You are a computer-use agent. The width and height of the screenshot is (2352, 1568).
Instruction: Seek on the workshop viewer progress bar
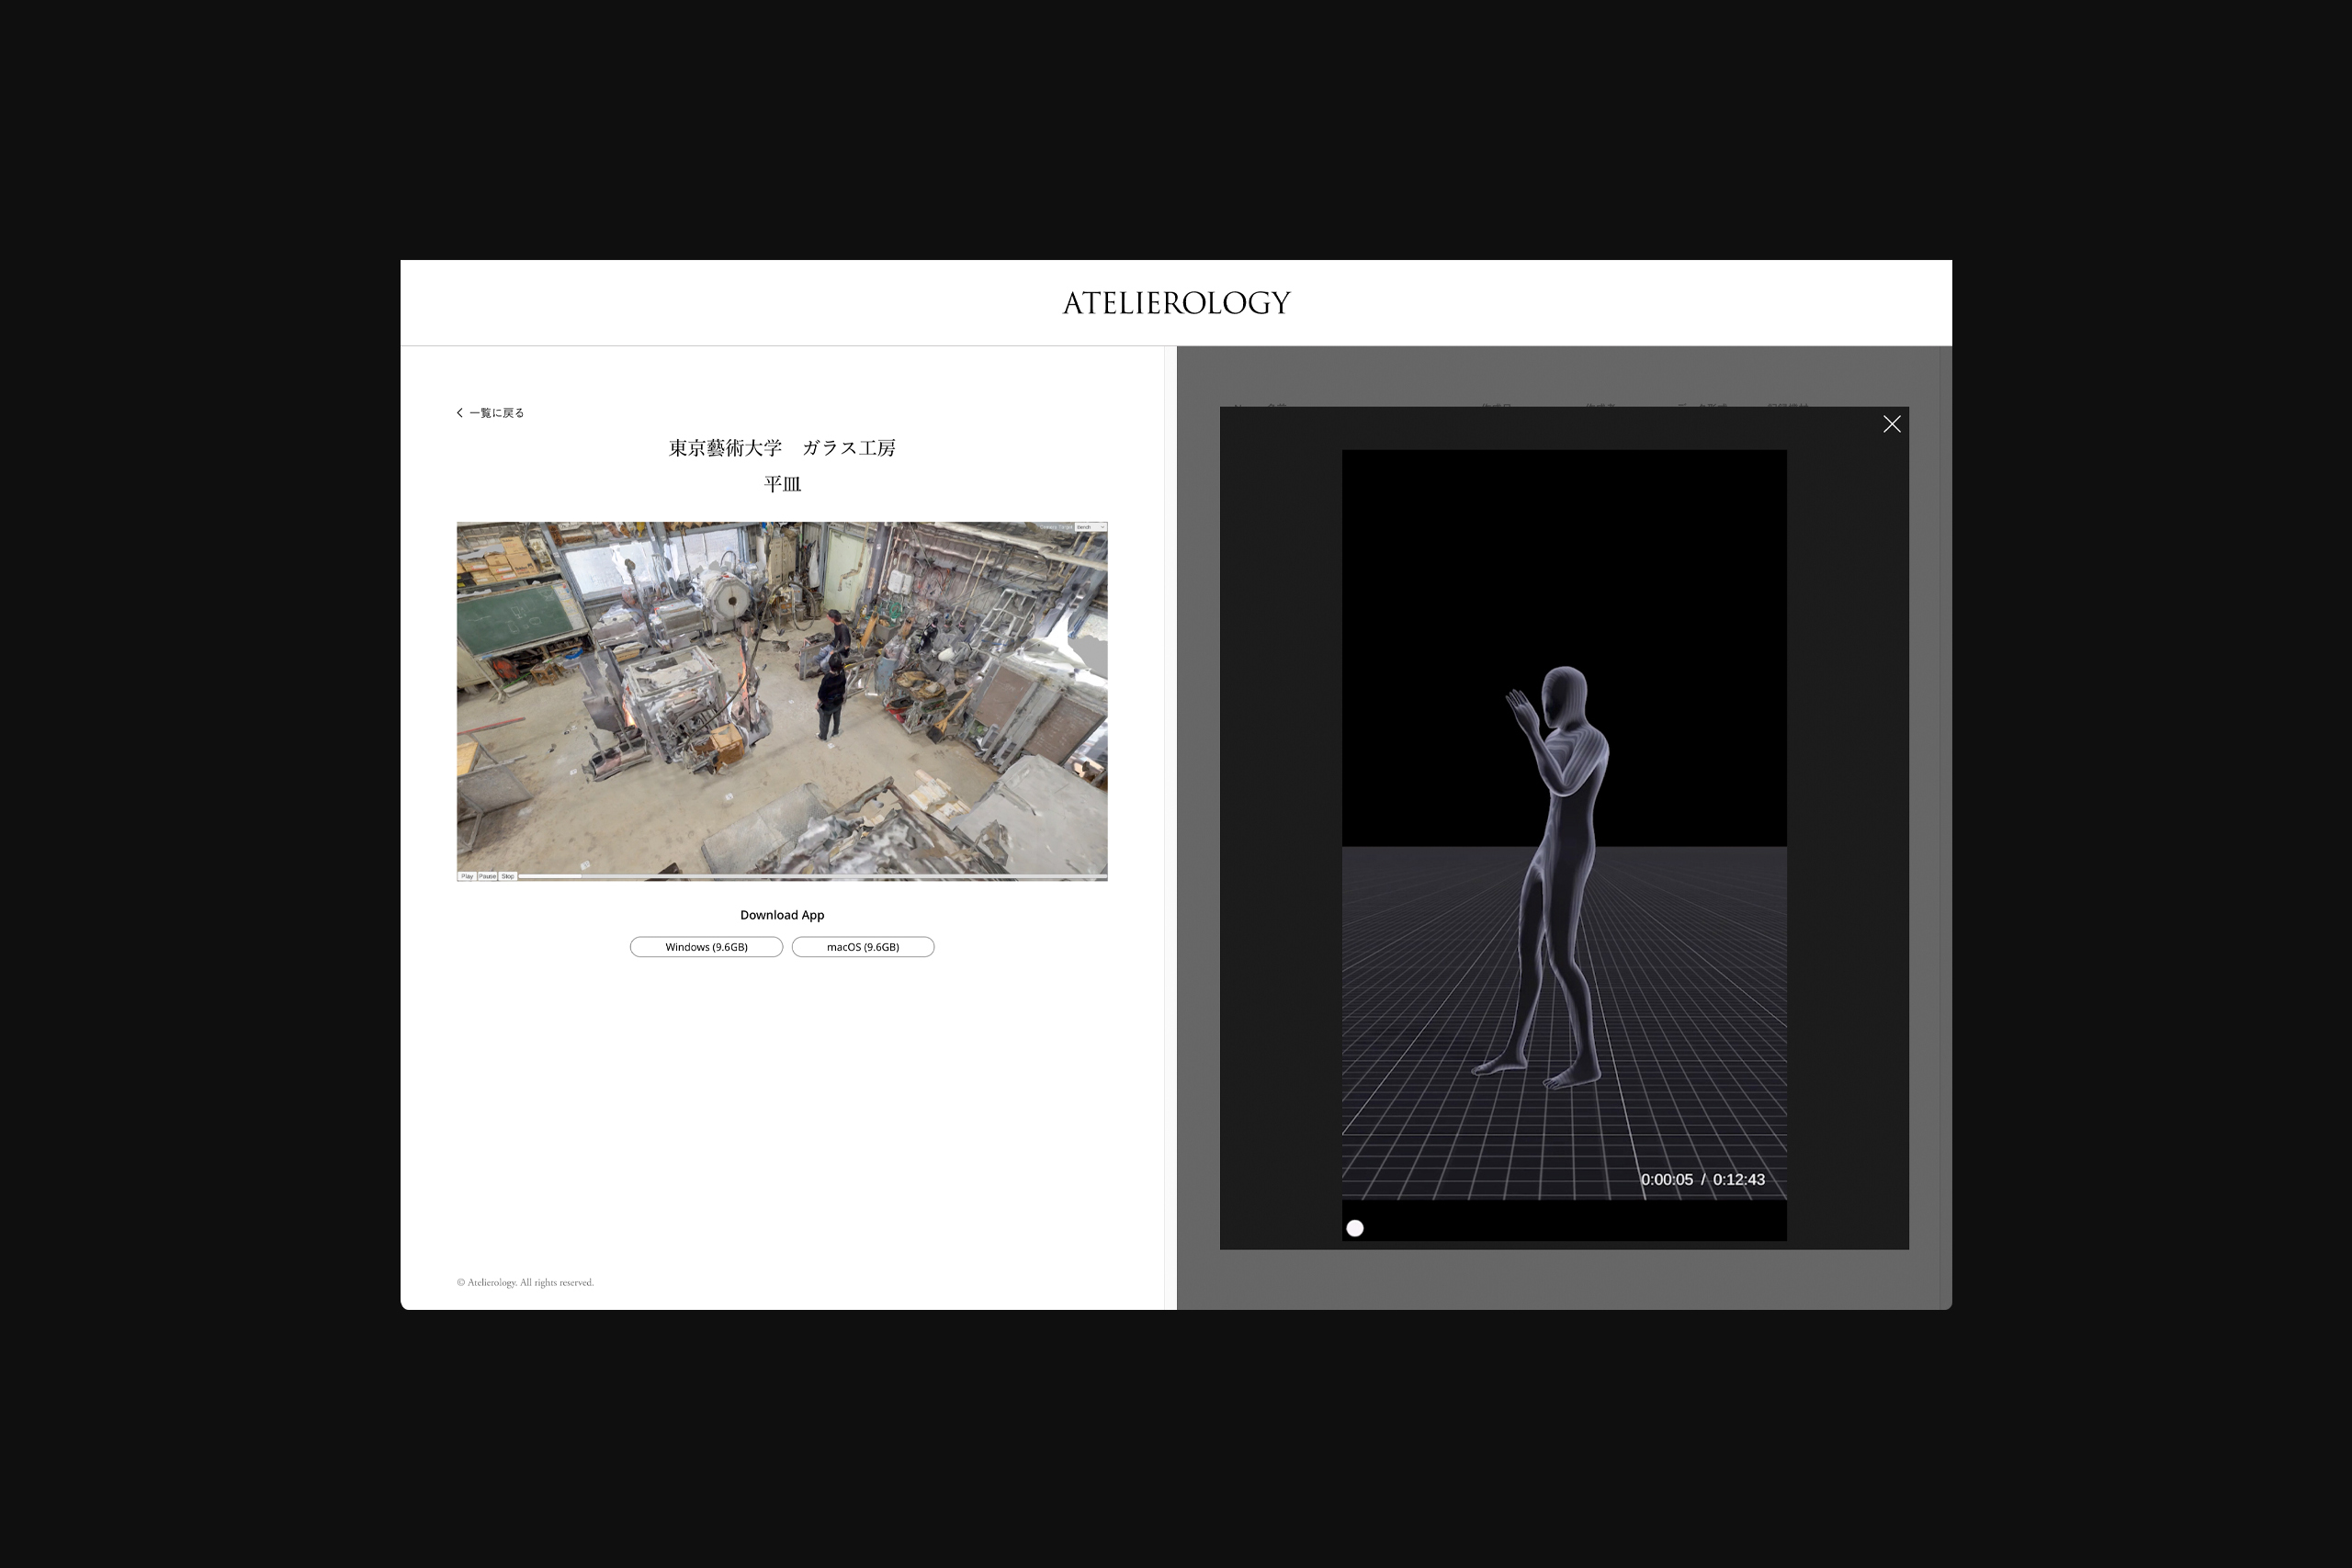click(x=811, y=876)
